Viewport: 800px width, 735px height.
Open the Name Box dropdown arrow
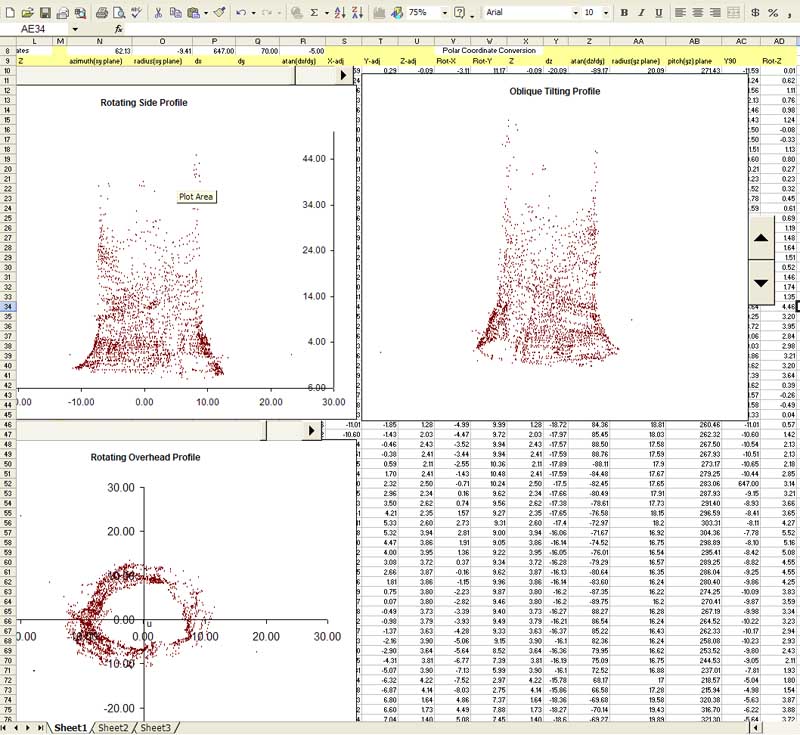(x=75, y=29)
